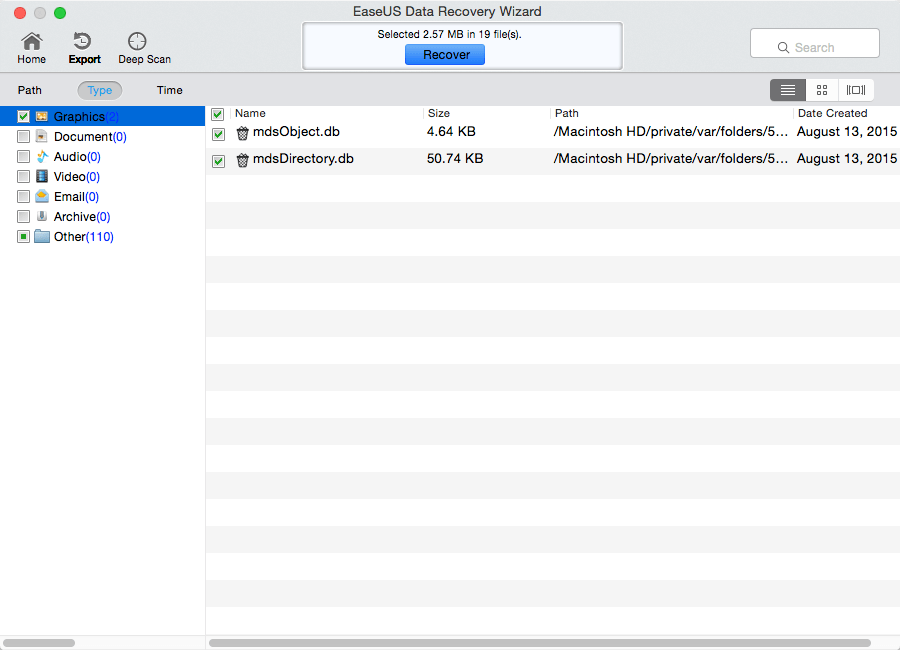Check the Archive category checkbox

click(x=23, y=216)
